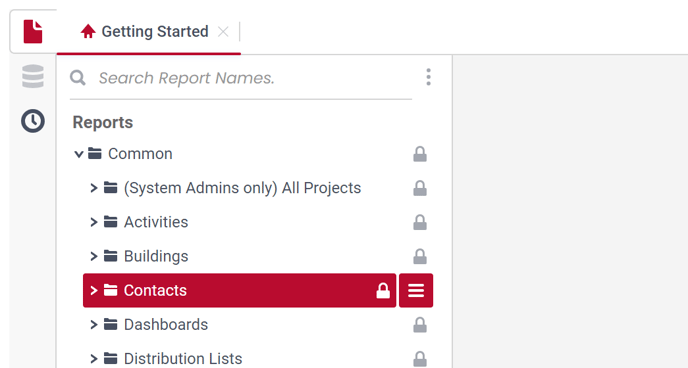Click the red report document icon

coord(33,32)
